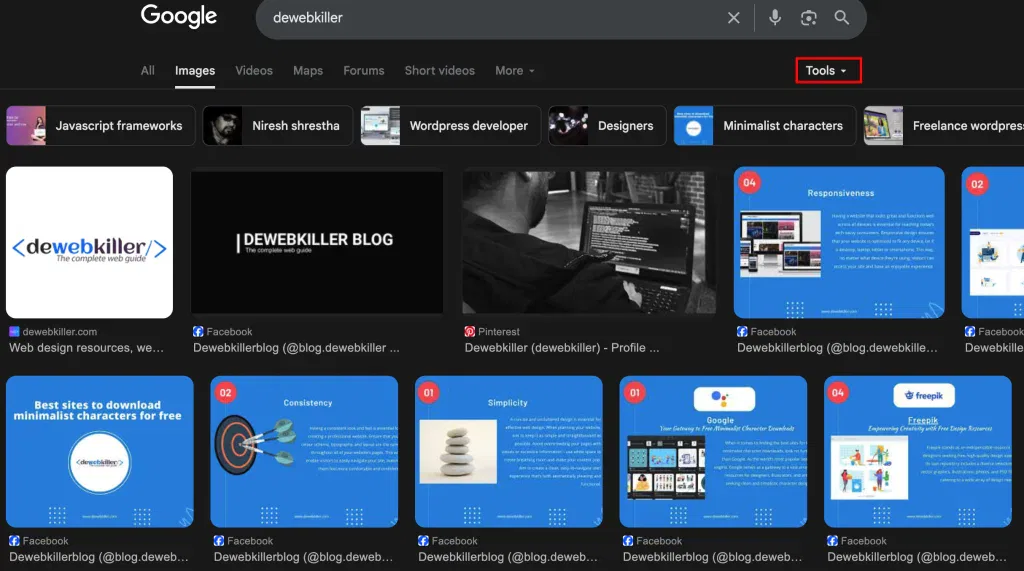Select the Images tab
The width and height of the screenshot is (1024, 571).
click(x=195, y=71)
